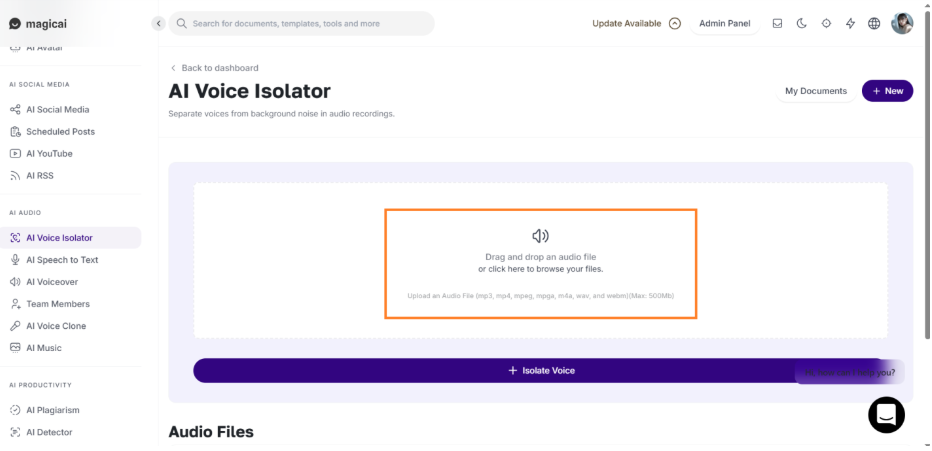
Task: Collapse the sidebar with arrow button
Action: coord(158,24)
